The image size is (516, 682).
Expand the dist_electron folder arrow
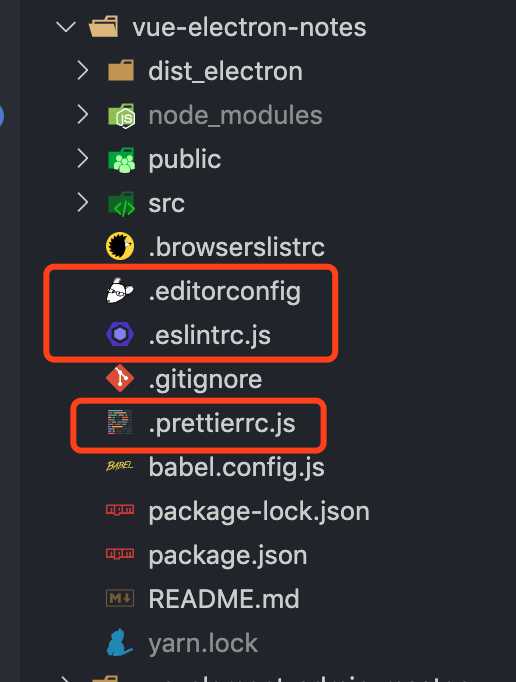point(82,70)
